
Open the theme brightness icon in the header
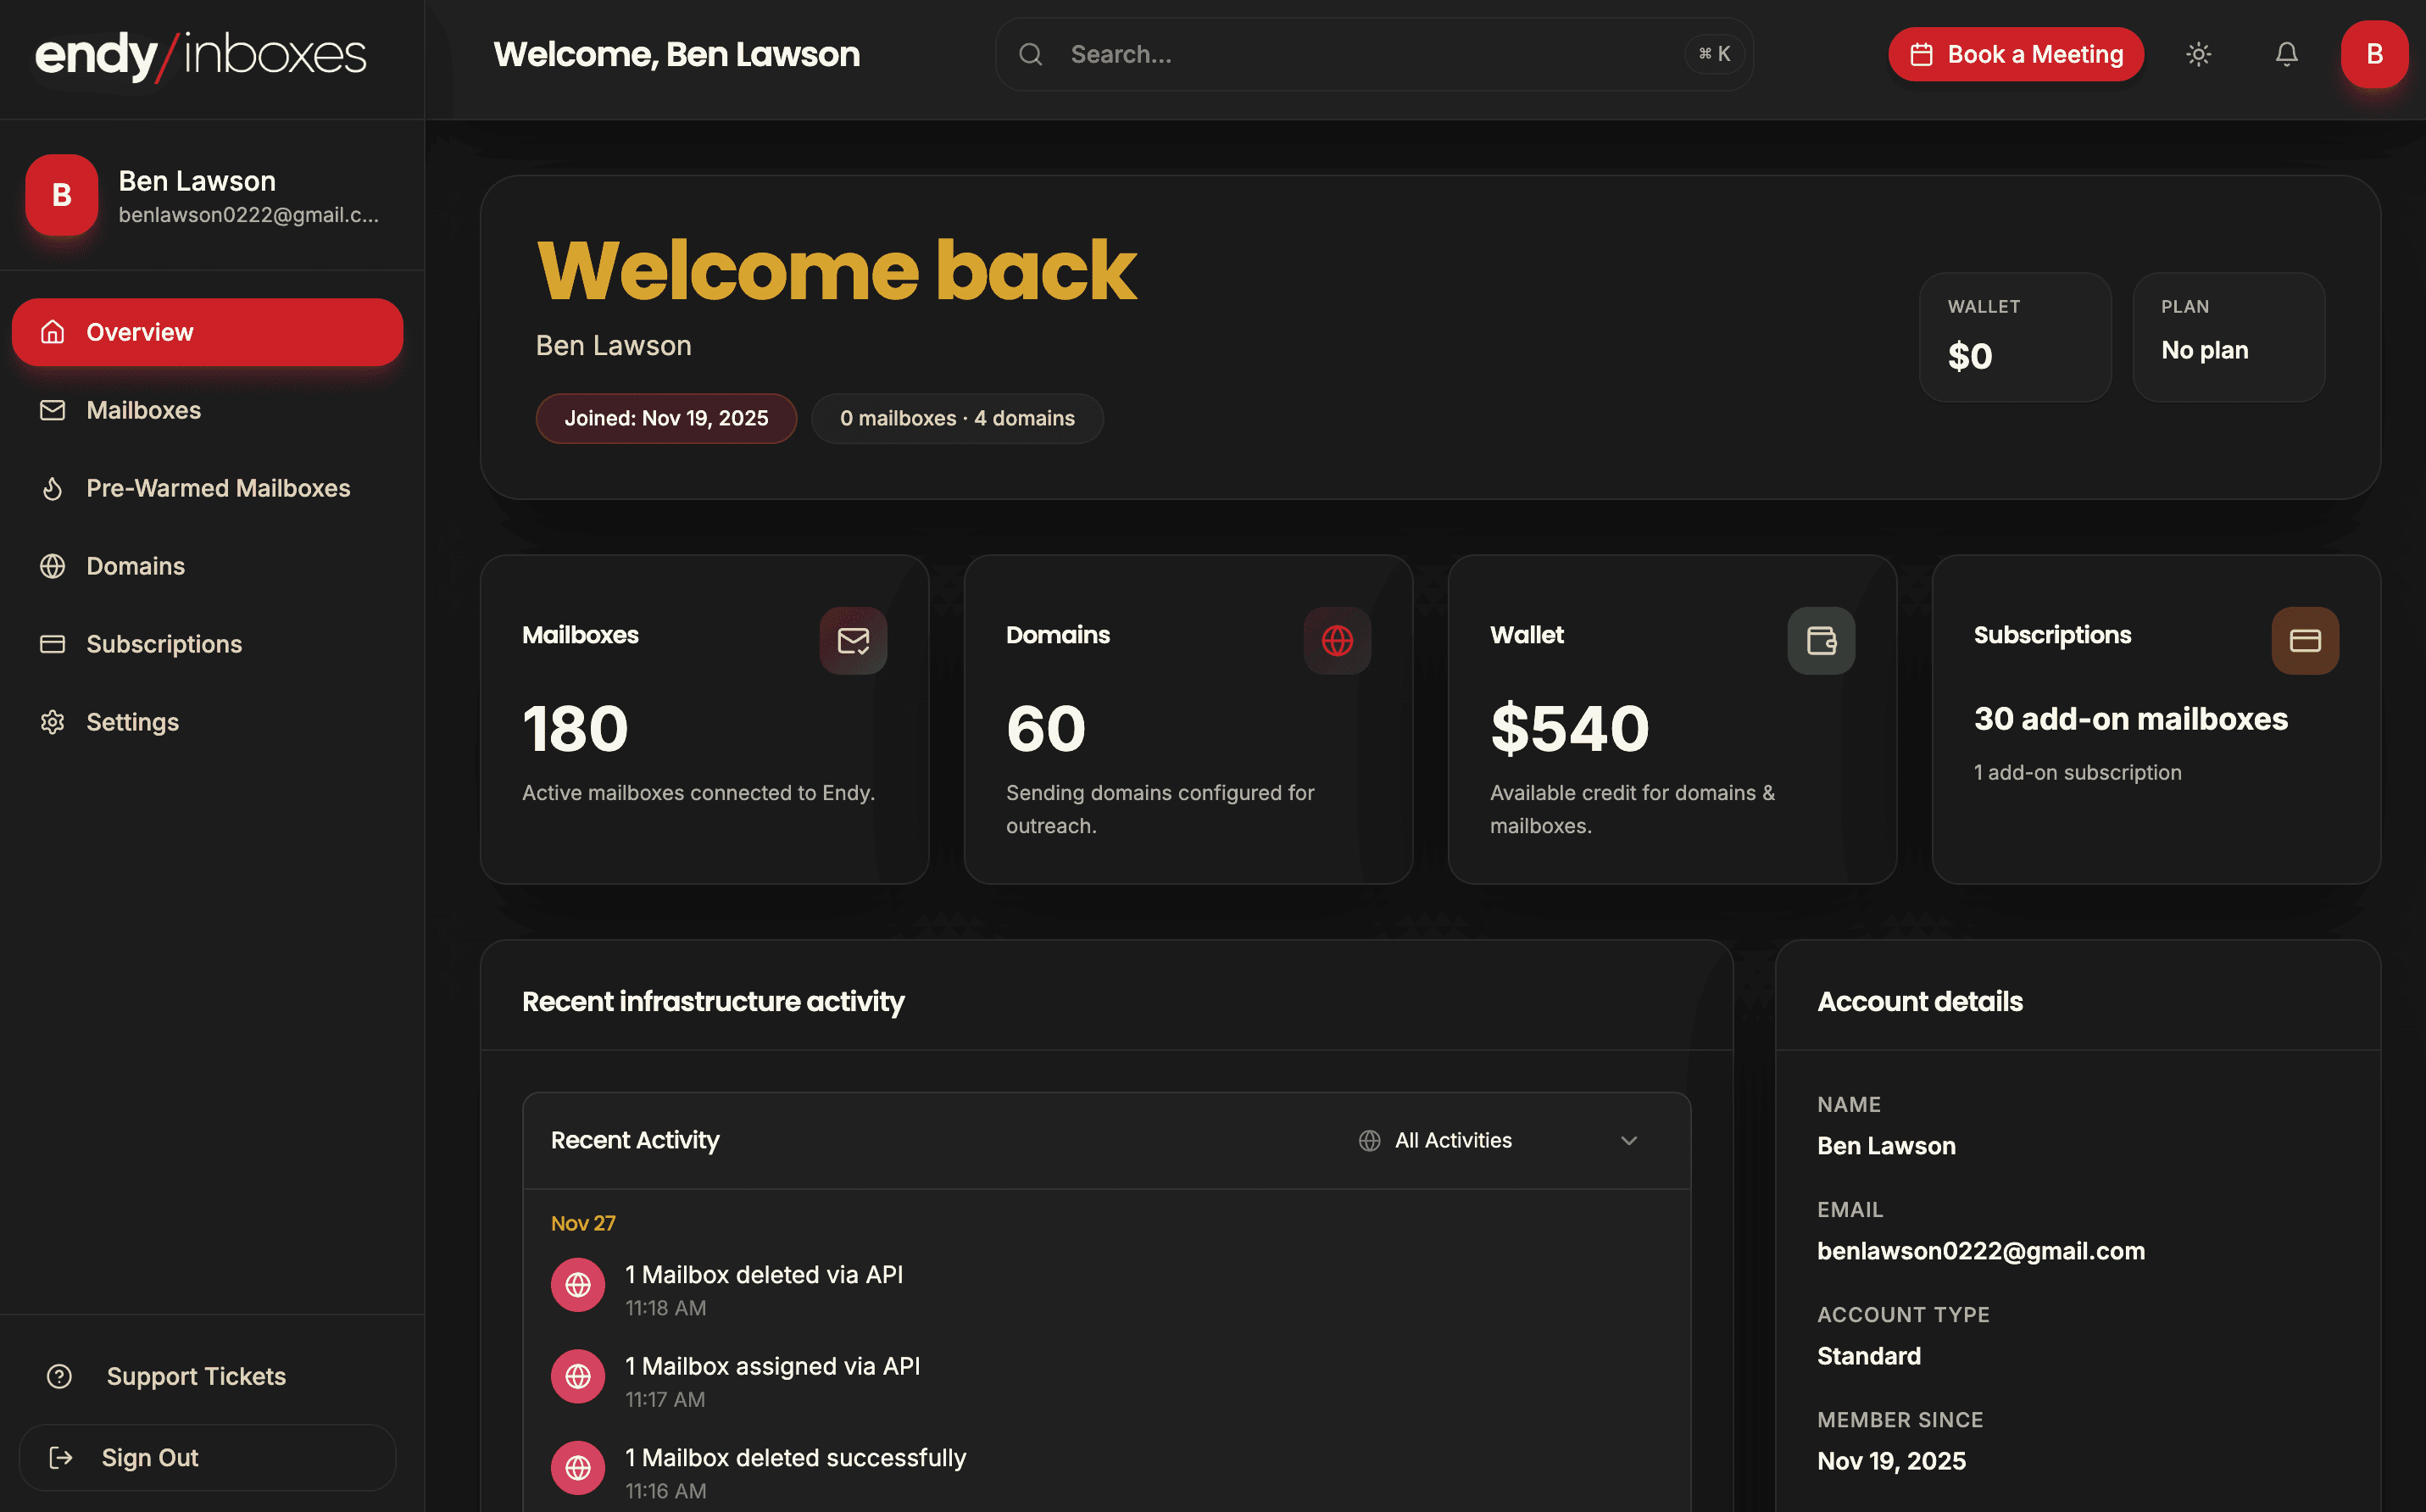pos(2197,54)
